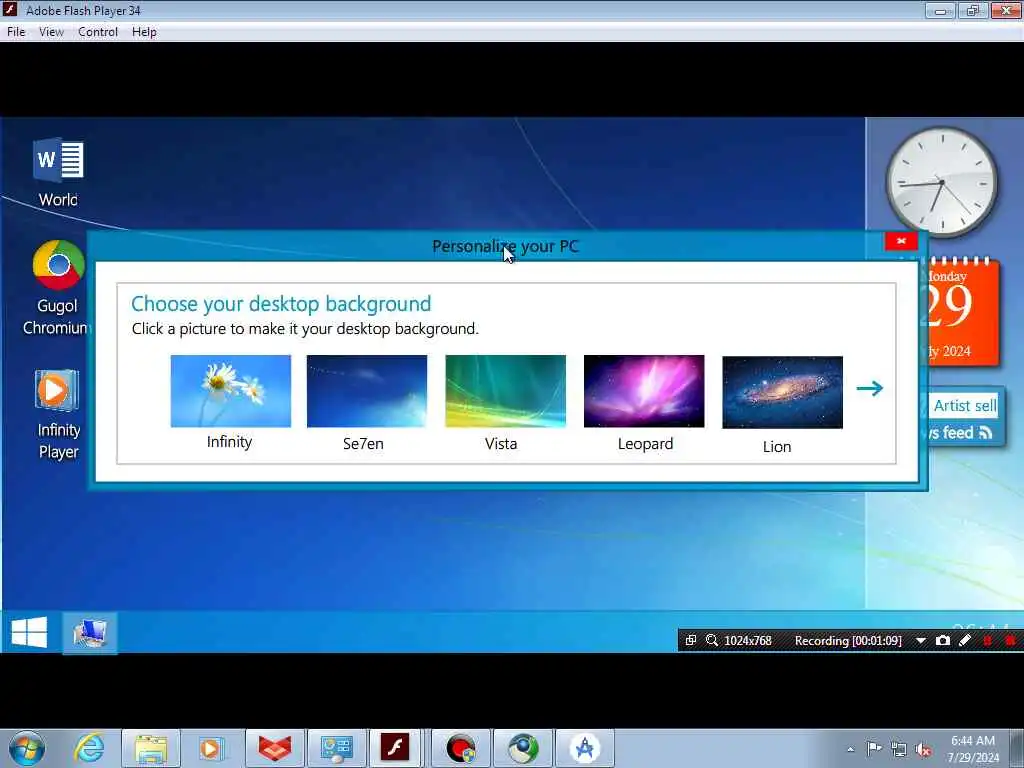
Task: Click the computer icon on inner taskbar
Action: [90, 632]
